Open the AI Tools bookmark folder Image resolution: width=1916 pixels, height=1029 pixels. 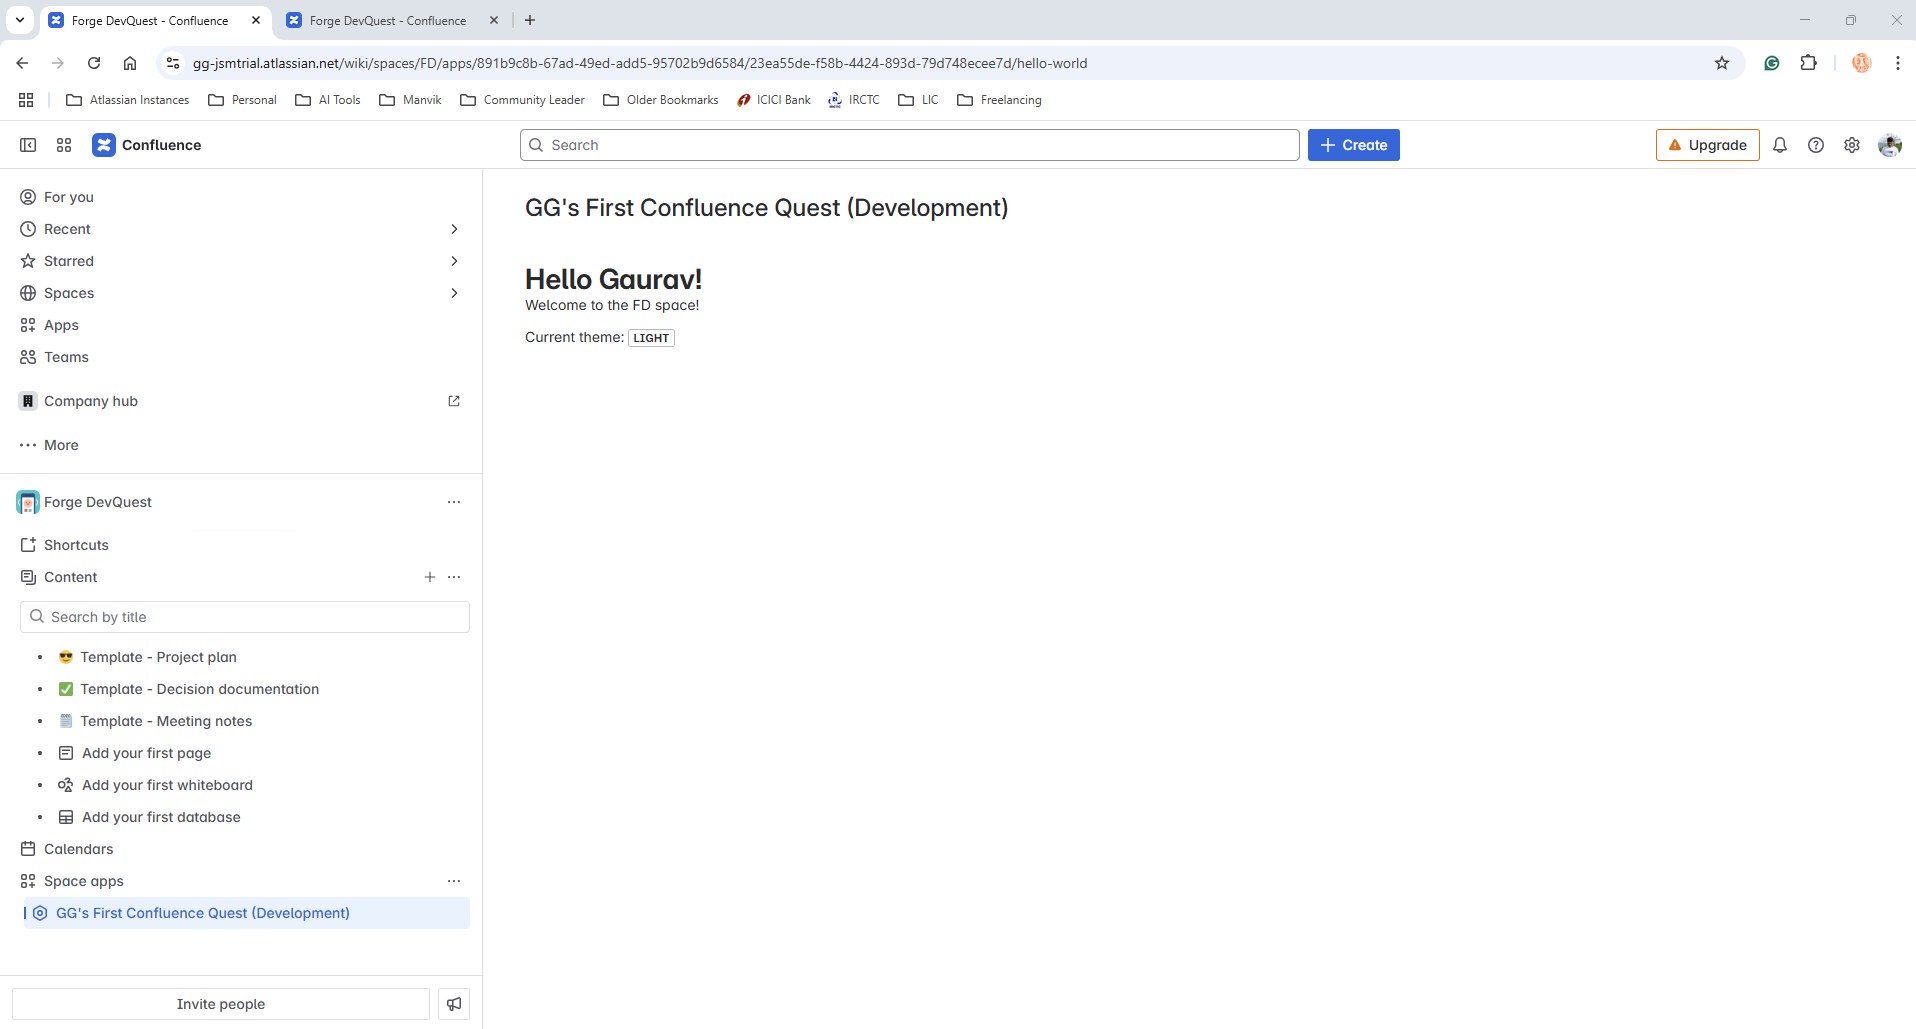[328, 100]
